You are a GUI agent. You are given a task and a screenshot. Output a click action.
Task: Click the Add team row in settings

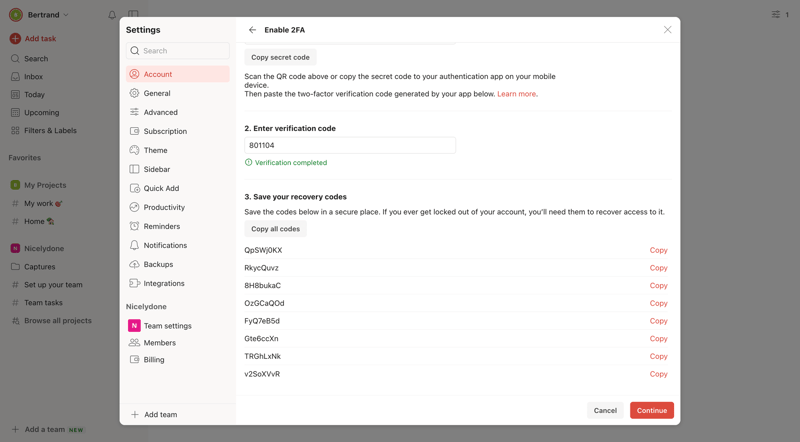point(178,414)
